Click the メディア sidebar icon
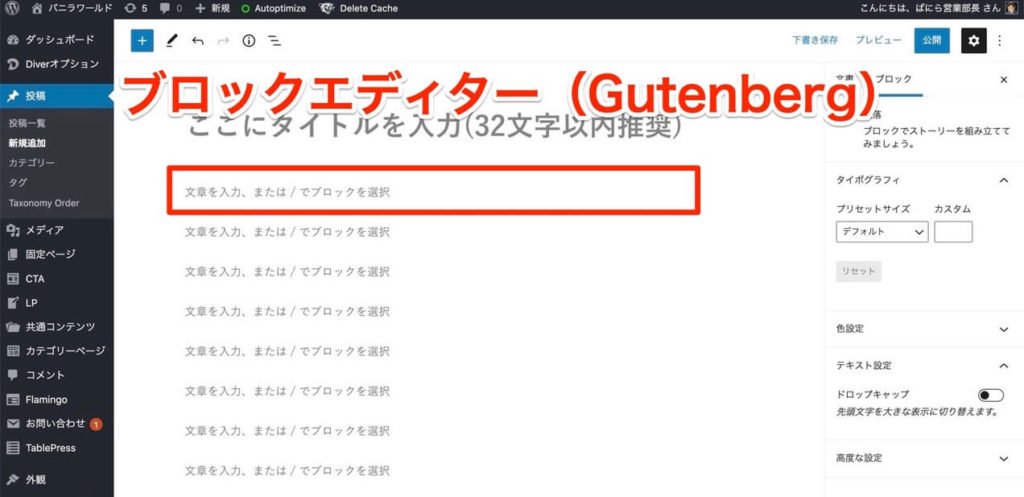1024x497 pixels. coord(13,230)
